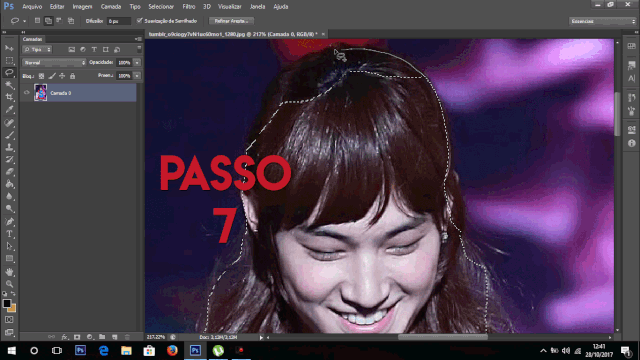The width and height of the screenshot is (640, 360).
Task: Click the Refine Edge button
Action: pos(231,21)
